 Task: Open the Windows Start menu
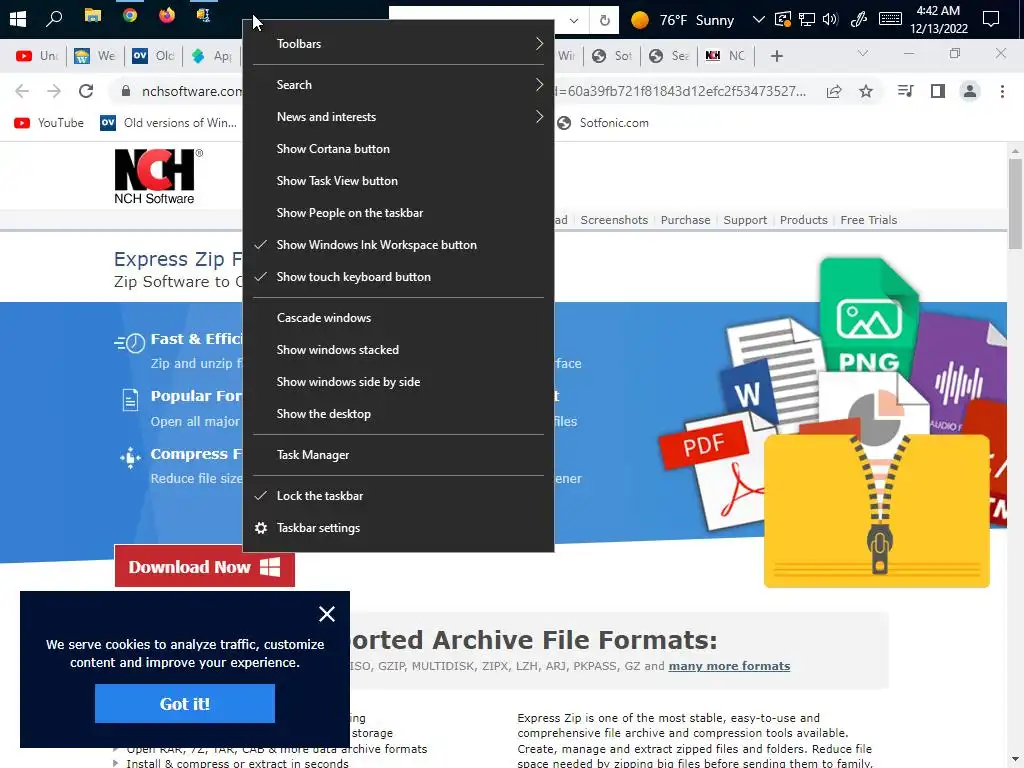[18, 18]
